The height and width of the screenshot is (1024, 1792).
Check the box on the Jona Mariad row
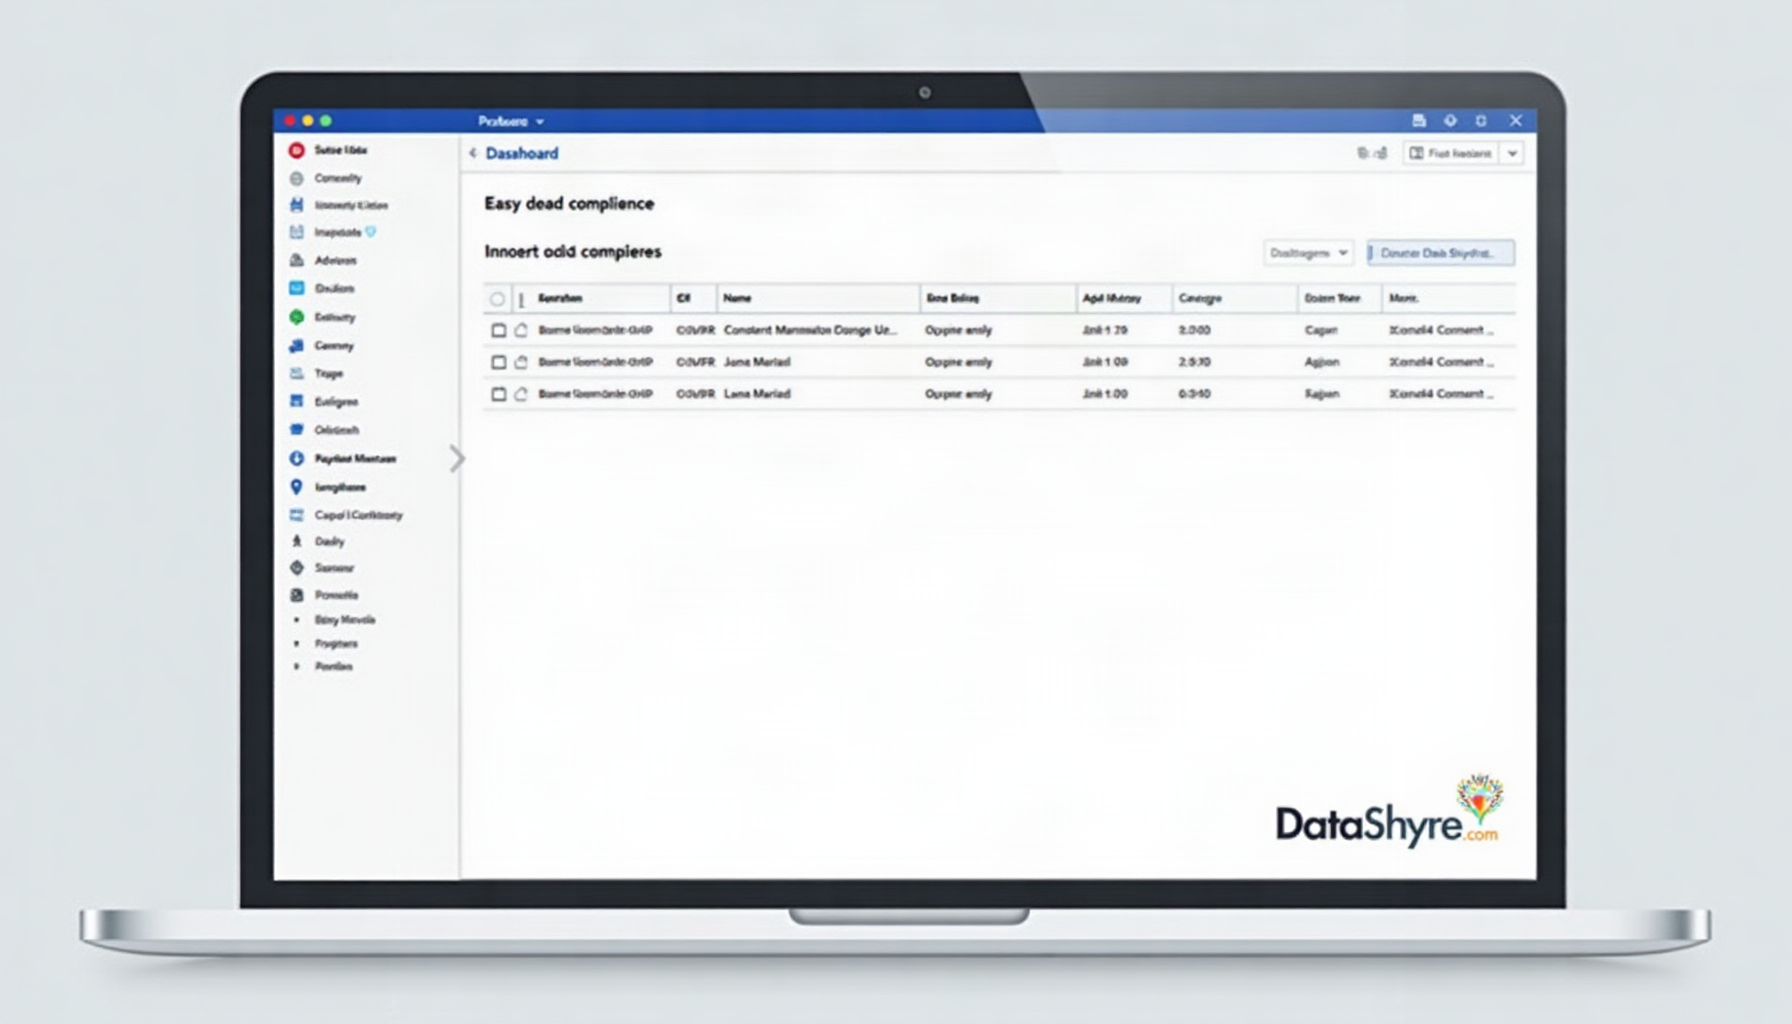click(498, 362)
